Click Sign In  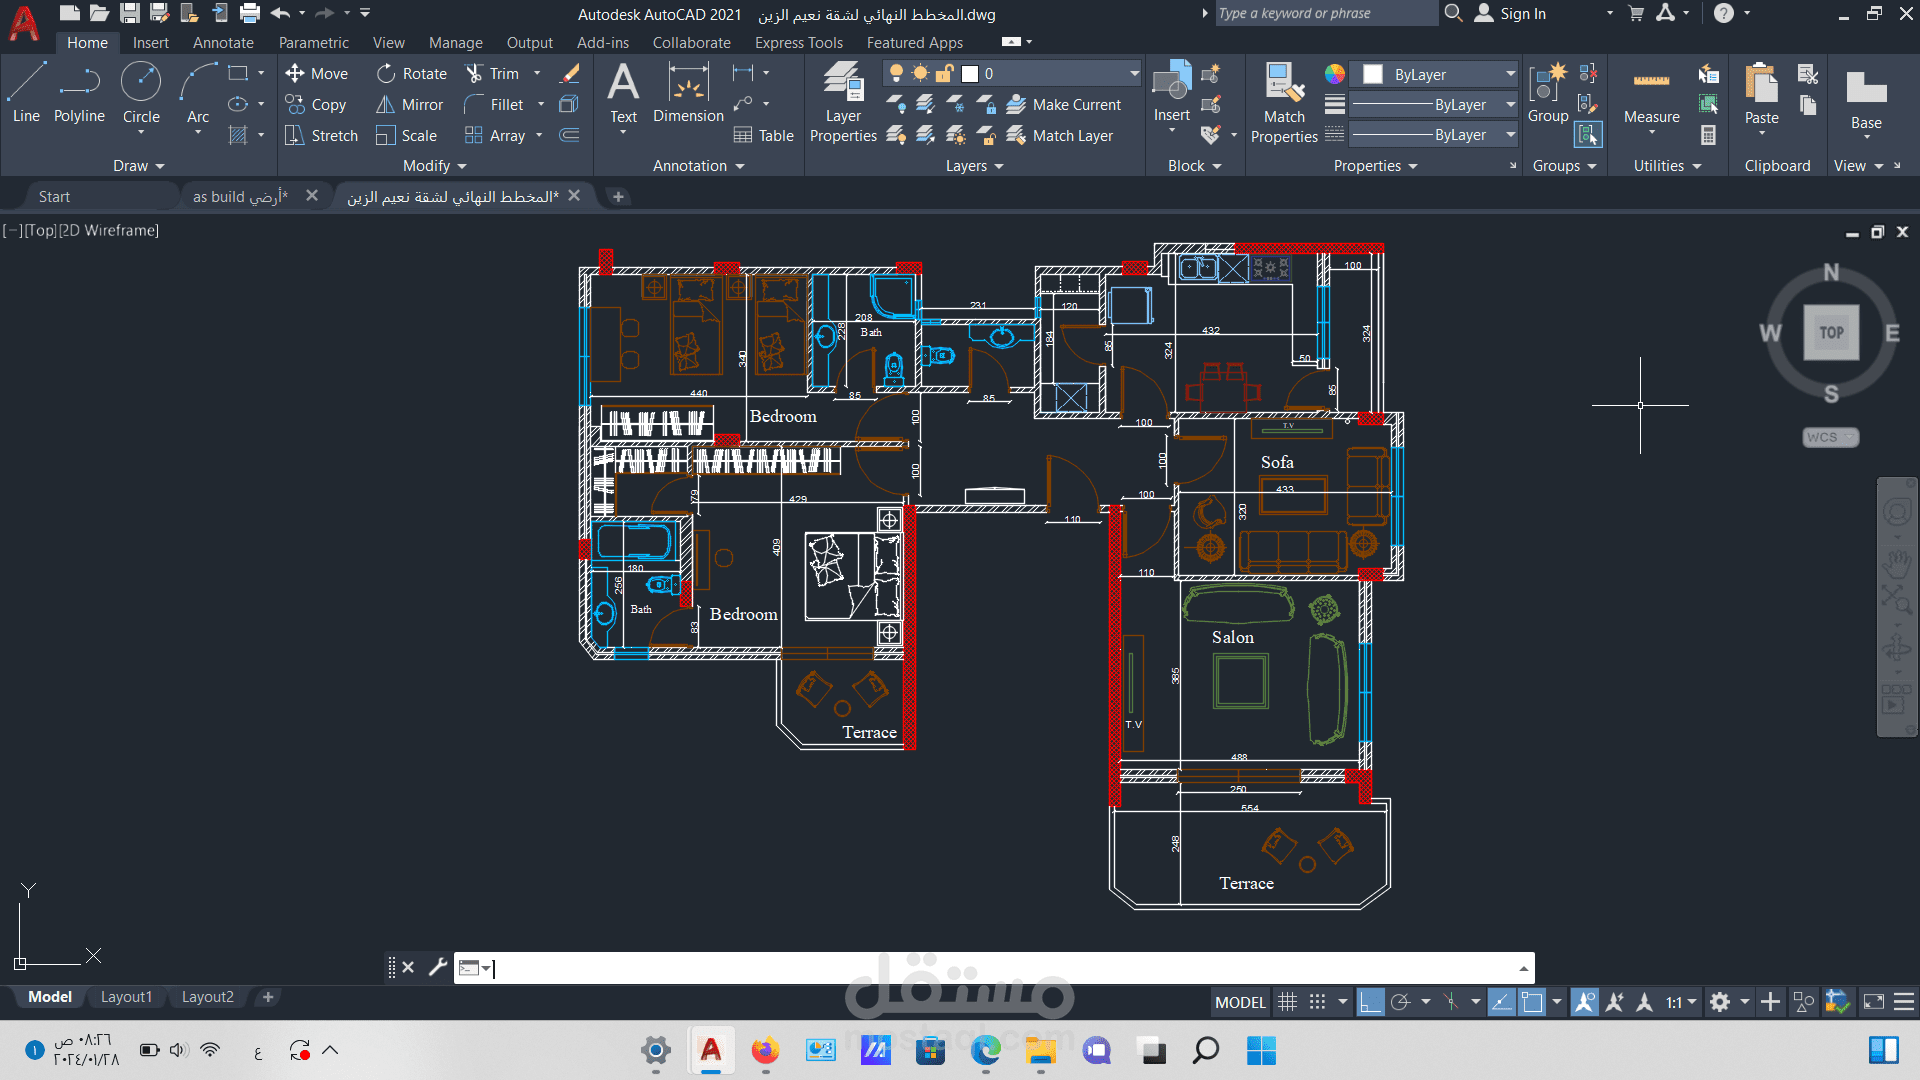[x=1511, y=13]
